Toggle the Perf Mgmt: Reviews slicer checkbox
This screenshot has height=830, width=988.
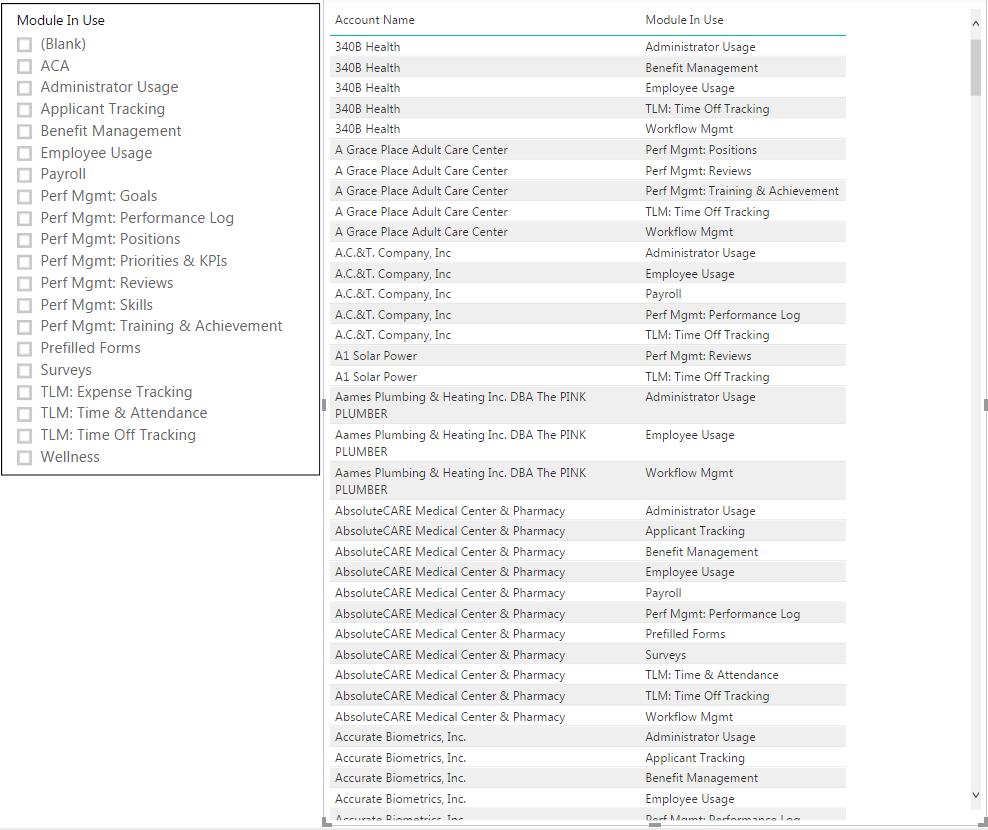25,284
